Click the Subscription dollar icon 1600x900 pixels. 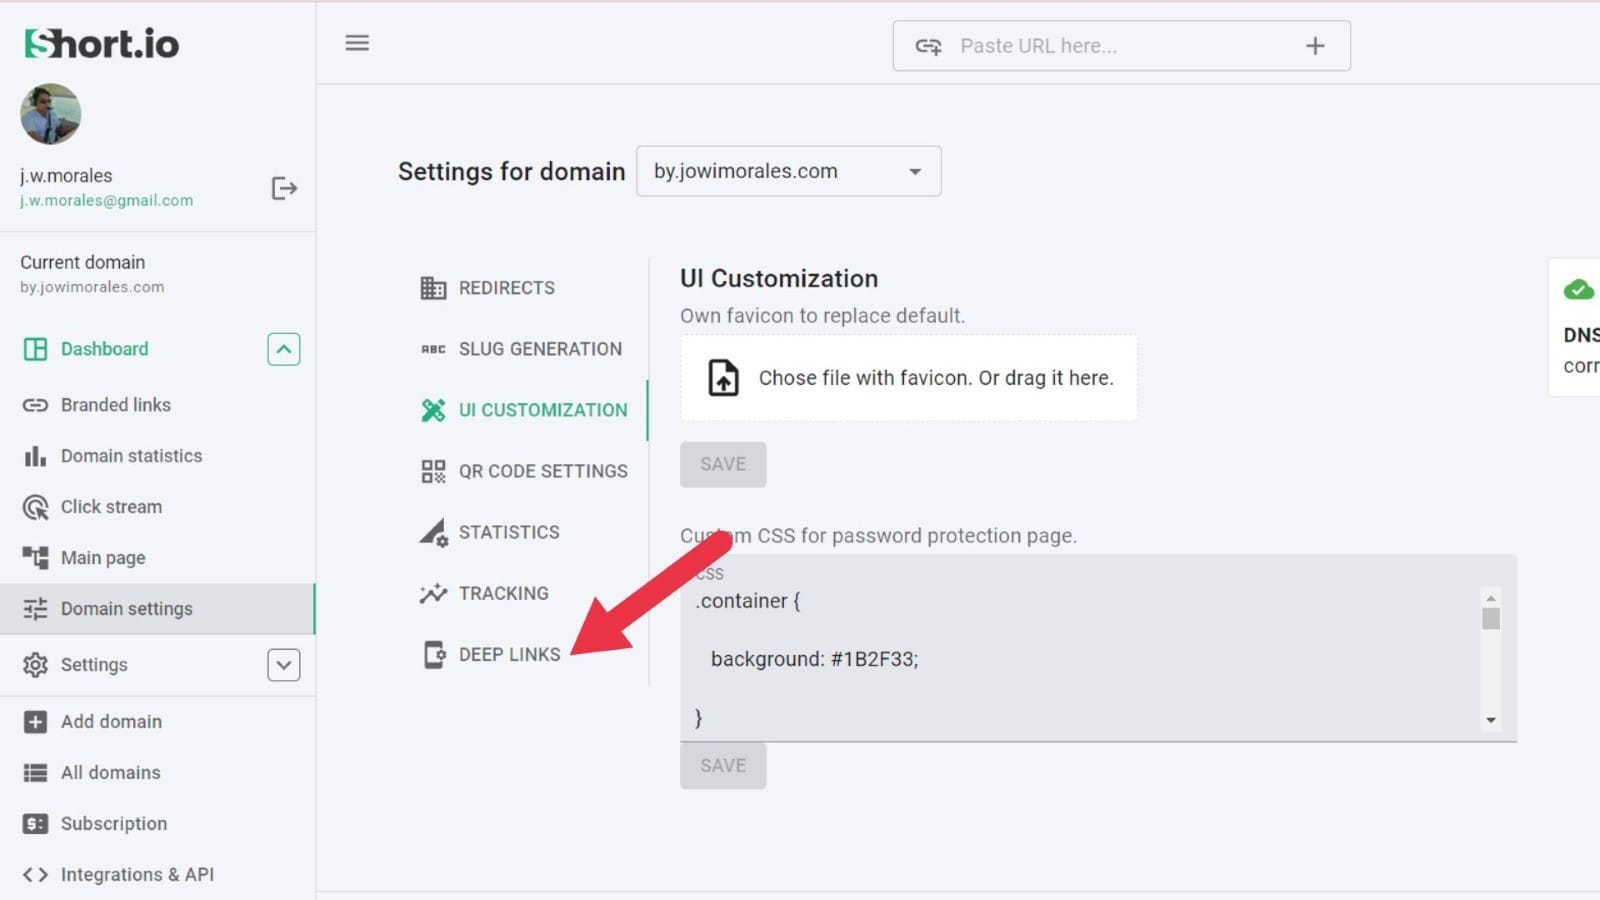coord(35,824)
